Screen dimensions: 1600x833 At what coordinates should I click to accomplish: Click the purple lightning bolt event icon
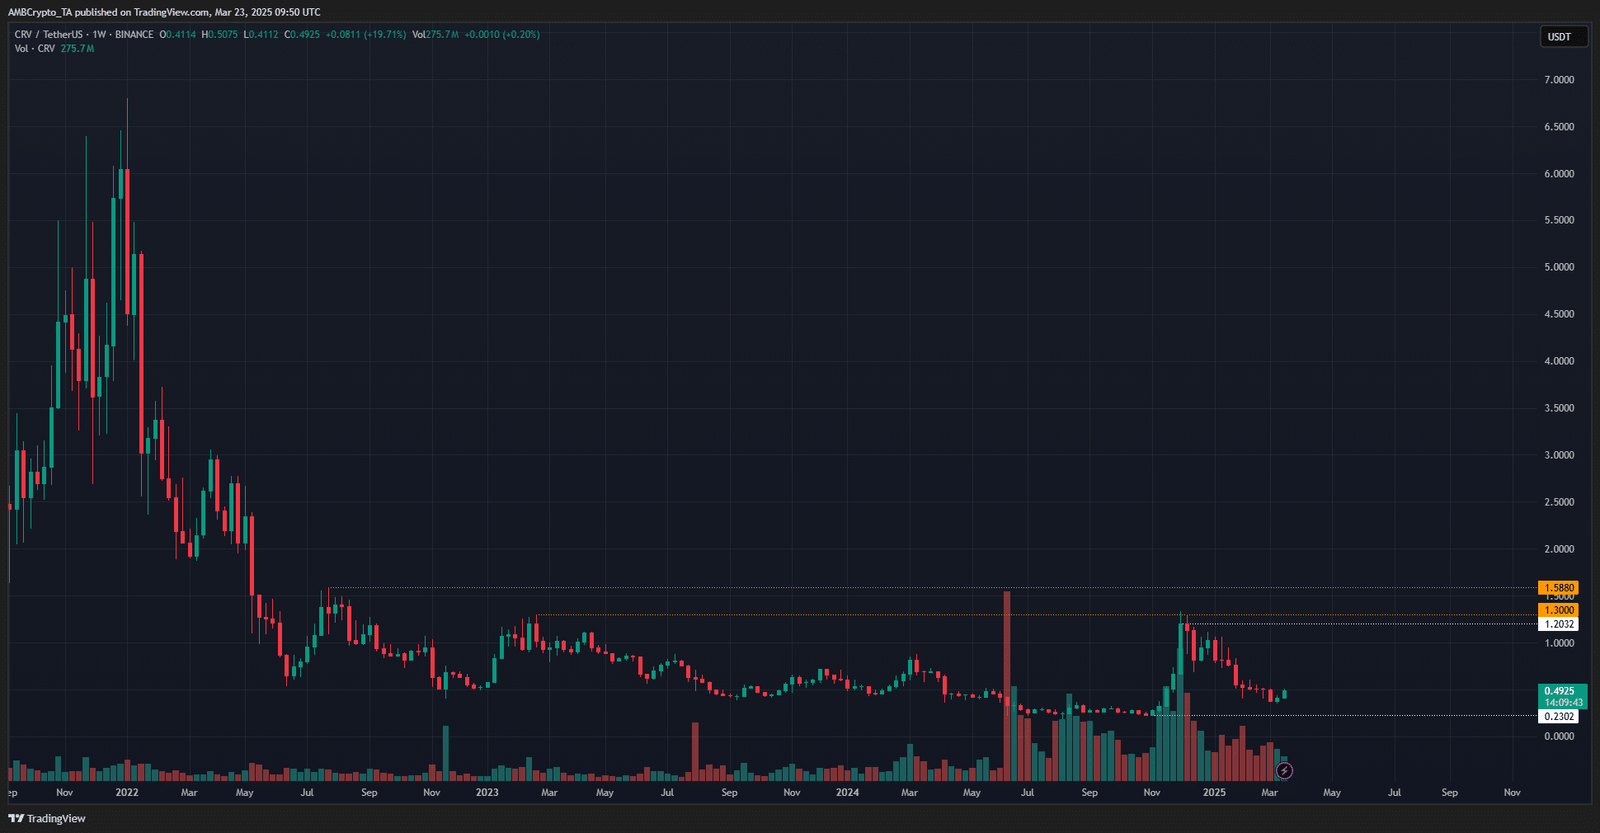pos(1285,770)
